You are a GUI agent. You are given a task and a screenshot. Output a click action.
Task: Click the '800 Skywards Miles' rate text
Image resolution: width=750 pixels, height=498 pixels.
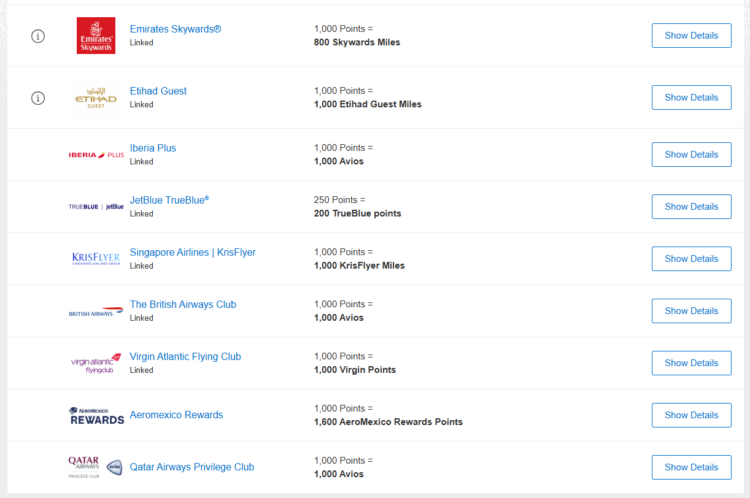click(x=357, y=42)
